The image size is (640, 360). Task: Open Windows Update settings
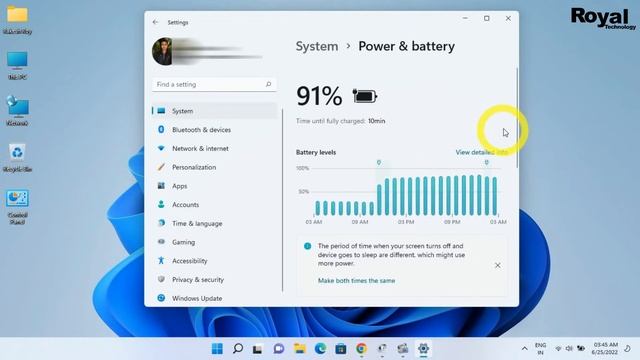click(215, 298)
